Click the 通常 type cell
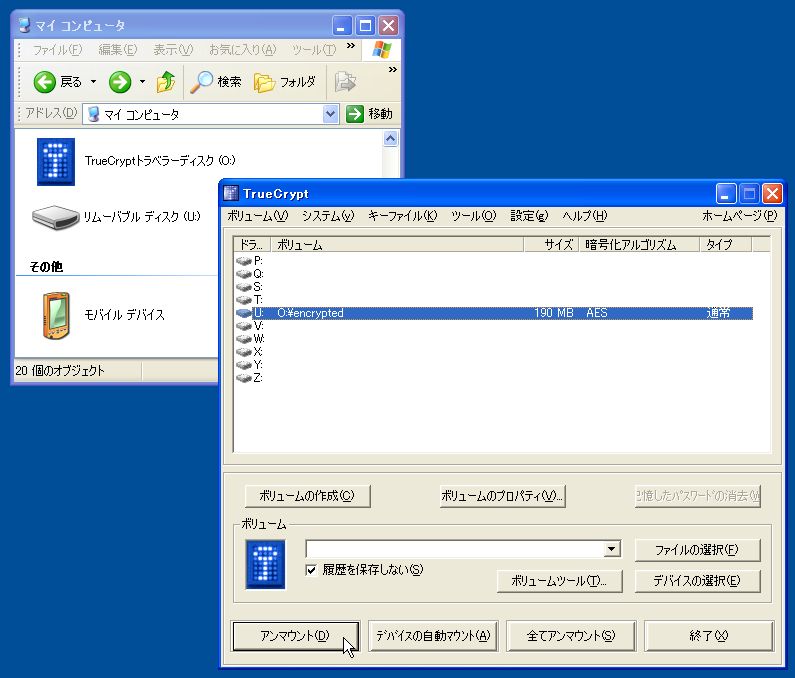Screen dimensions: 795x678 pos(718,313)
